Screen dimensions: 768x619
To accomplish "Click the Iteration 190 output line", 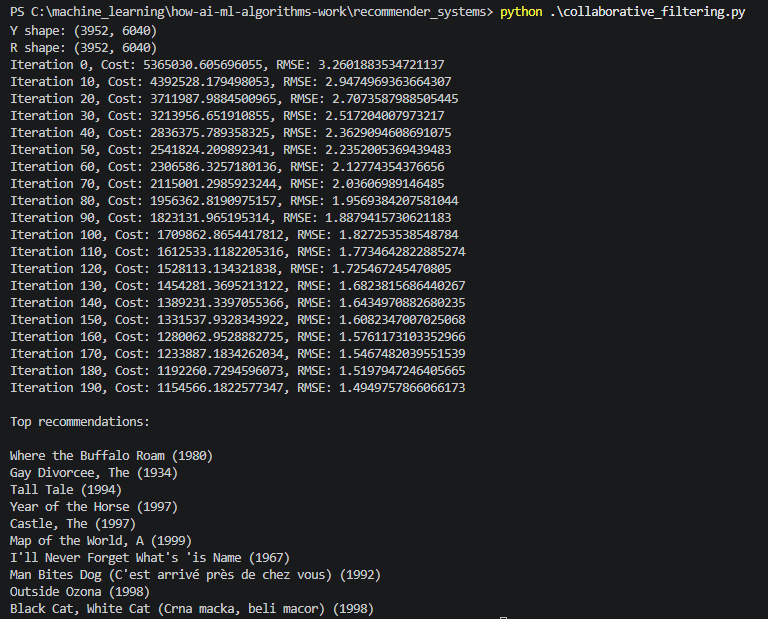I will point(237,387).
